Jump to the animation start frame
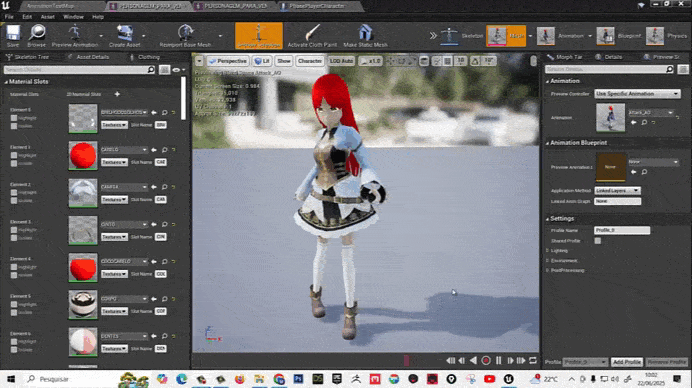Viewport: 692px width, 388px height. coord(450,360)
